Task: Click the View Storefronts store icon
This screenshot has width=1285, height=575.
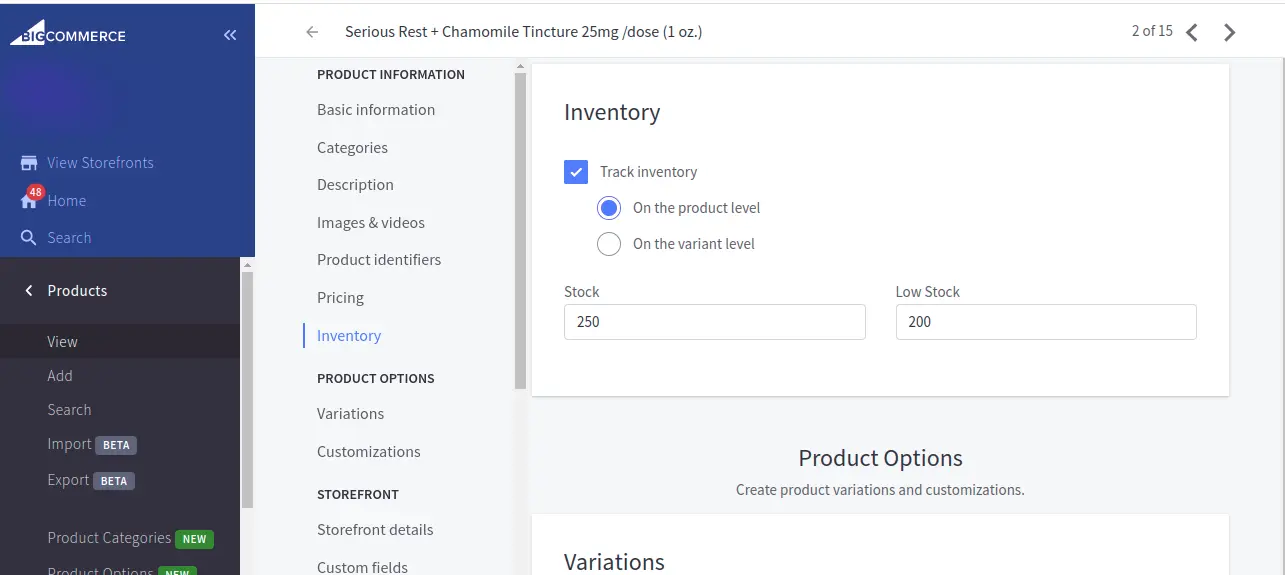Action: tap(29, 163)
